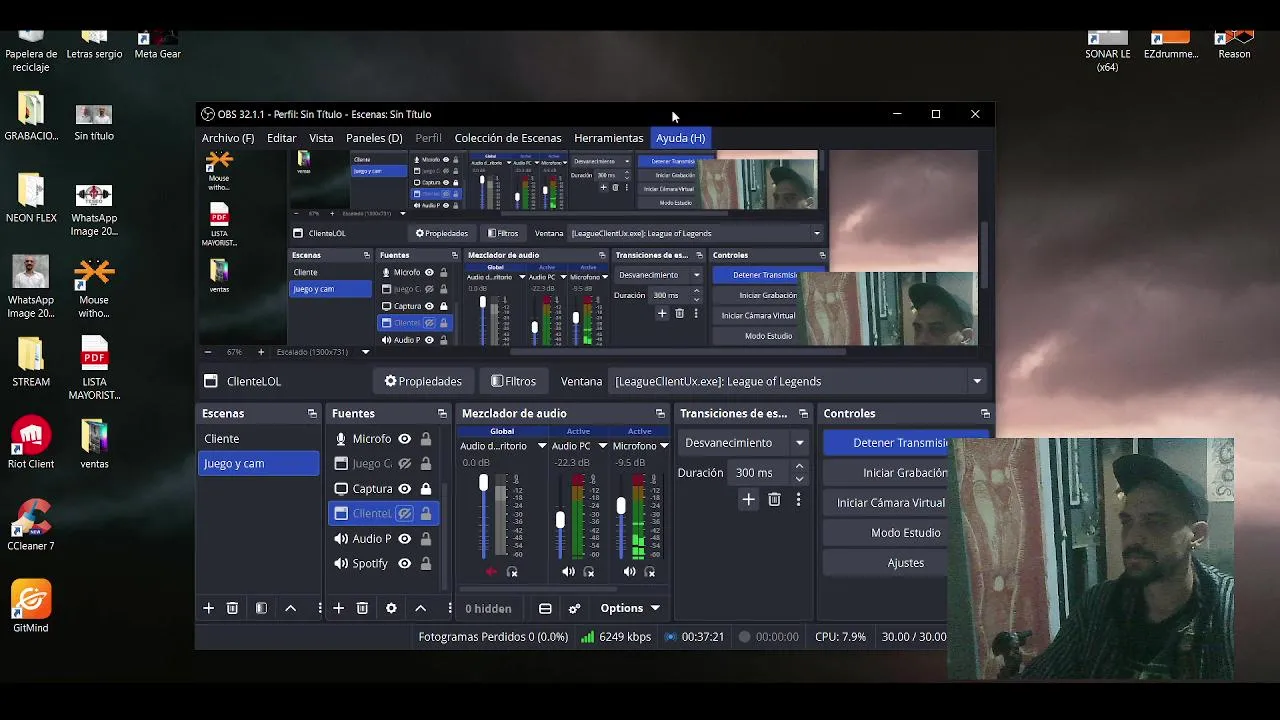
Task: Increase Duración with the up stepper arrow
Action: click(x=799, y=467)
